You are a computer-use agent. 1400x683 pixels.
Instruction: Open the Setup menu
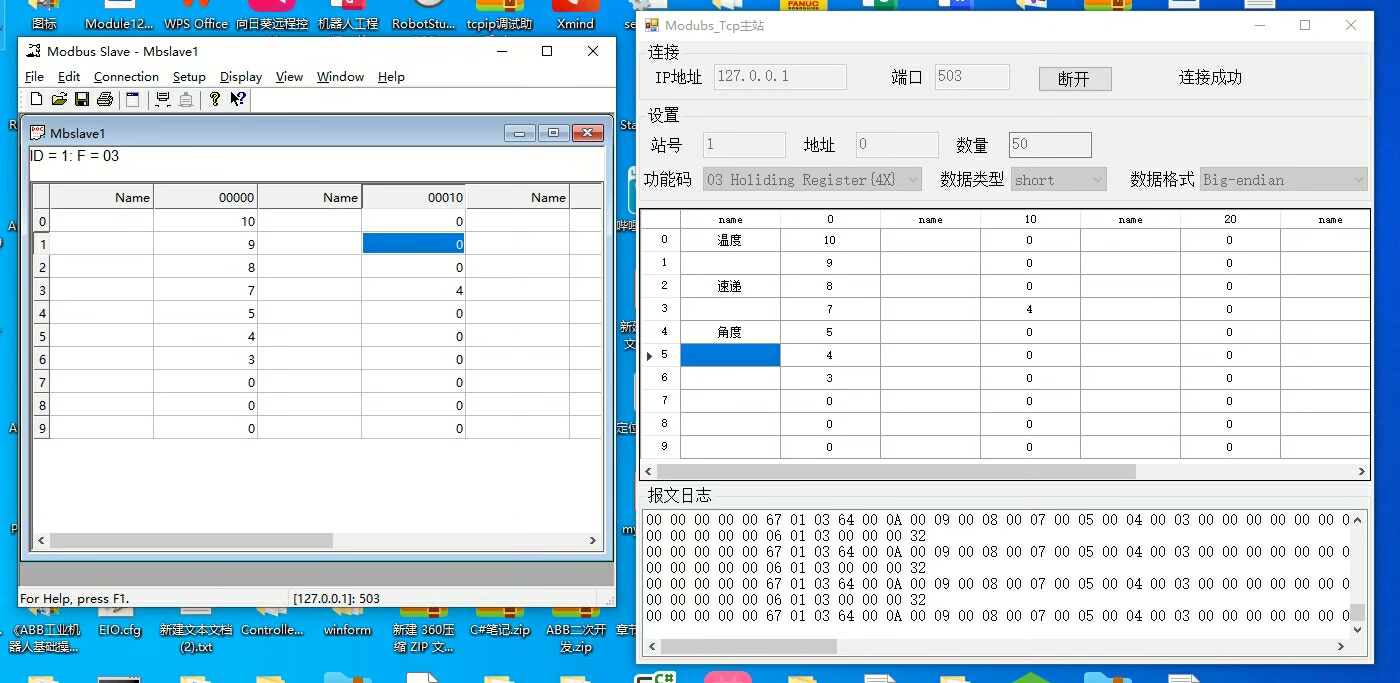[189, 77]
